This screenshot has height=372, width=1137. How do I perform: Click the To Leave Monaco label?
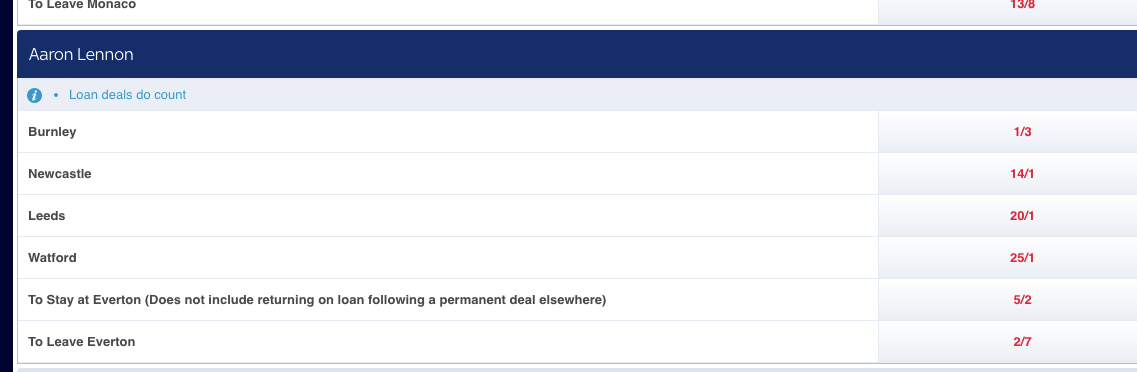pyautogui.click(x=82, y=5)
